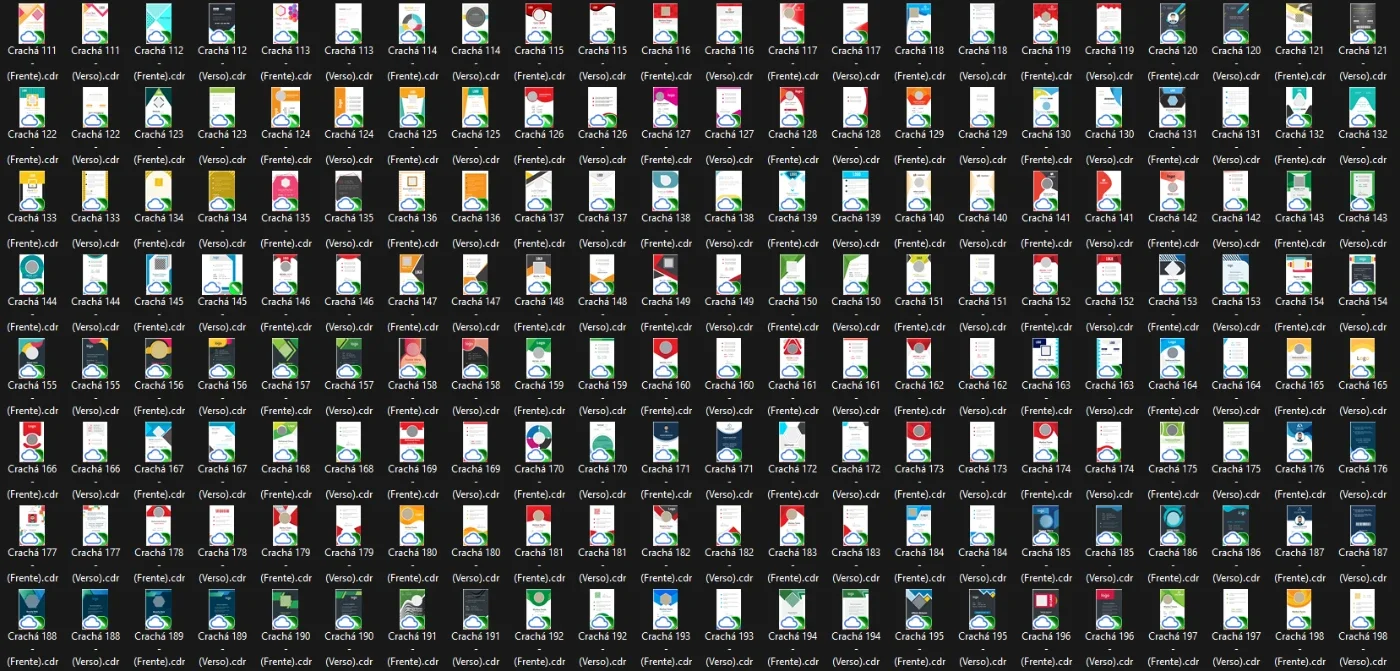Select the Crachá 177 (Frente).cdr file icon

click(32, 524)
